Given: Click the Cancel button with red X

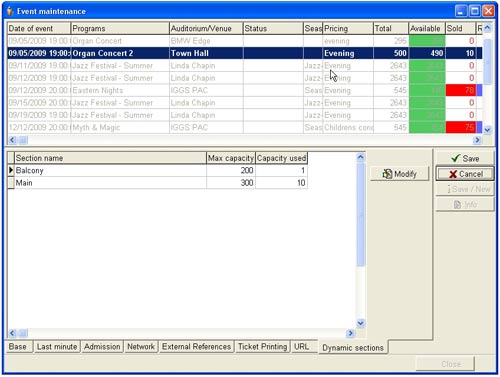Looking at the screenshot, I should click(465, 174).
